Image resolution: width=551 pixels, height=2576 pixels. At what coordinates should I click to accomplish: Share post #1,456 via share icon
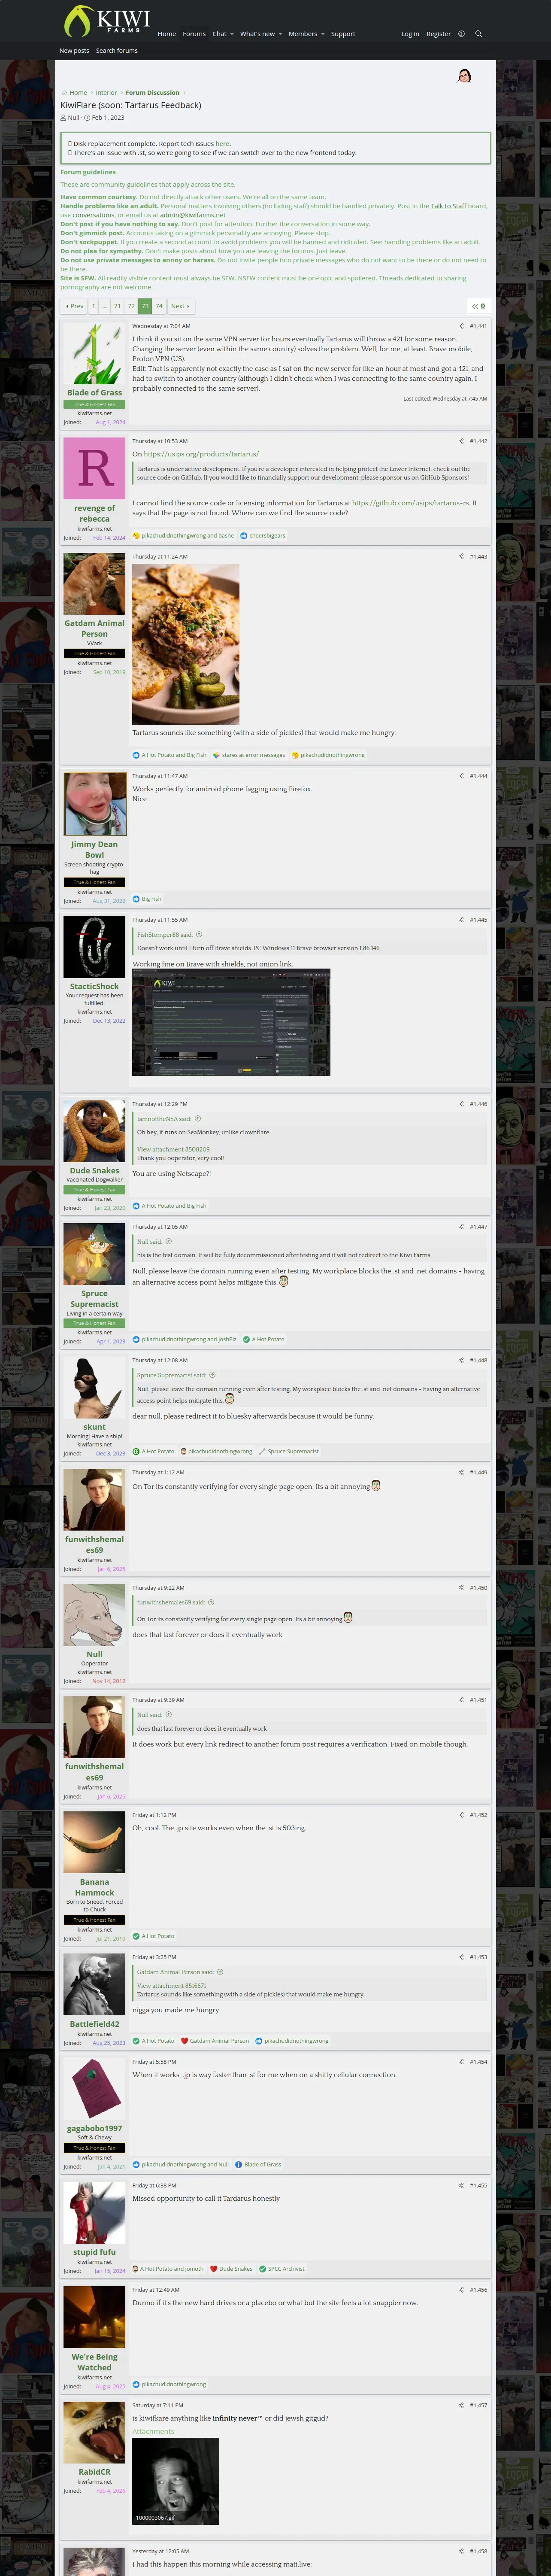[x=461, y=2290]
